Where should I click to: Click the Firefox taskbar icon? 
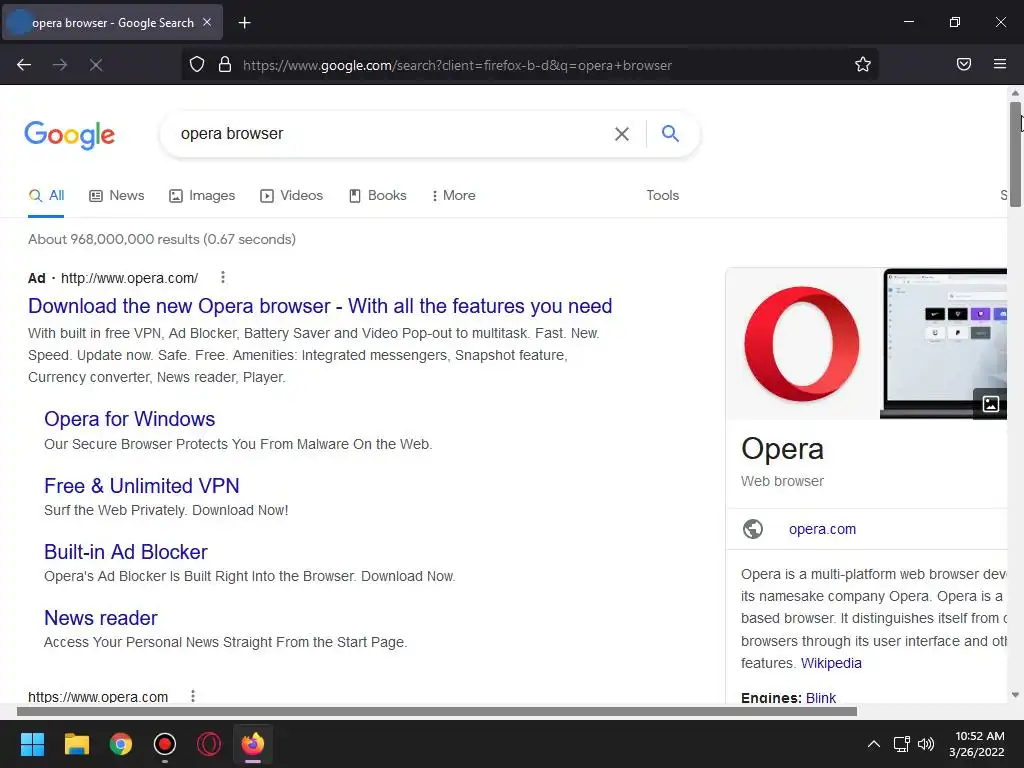(253, 744)
